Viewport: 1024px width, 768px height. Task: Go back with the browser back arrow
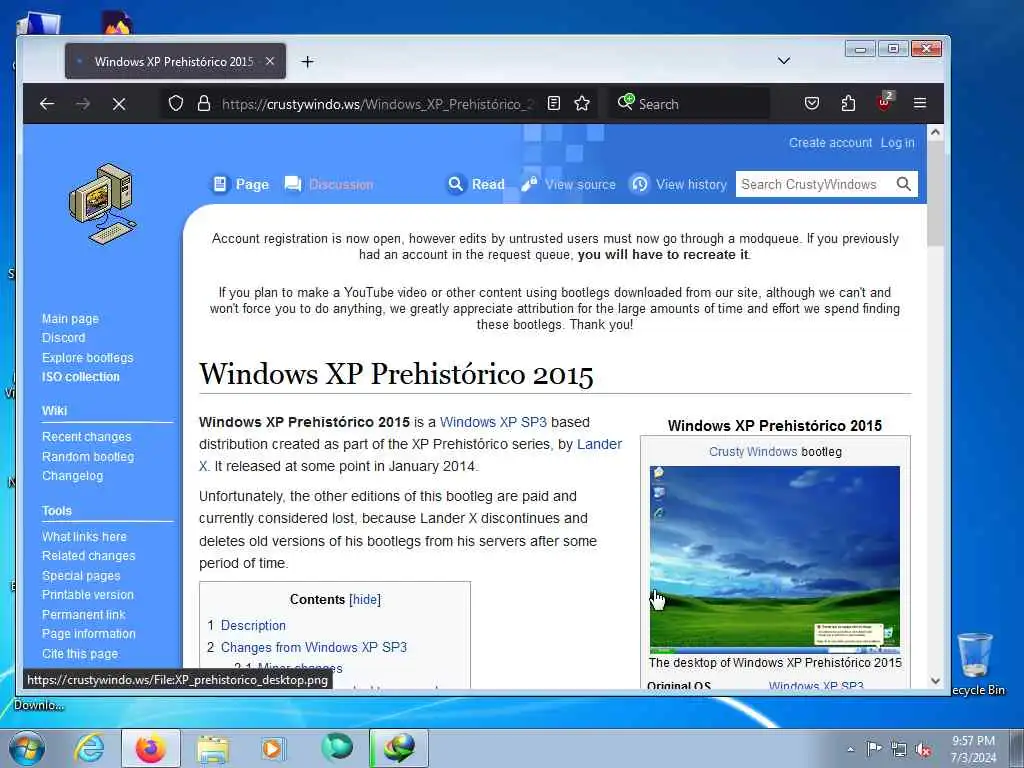click(x=47, y=104)
